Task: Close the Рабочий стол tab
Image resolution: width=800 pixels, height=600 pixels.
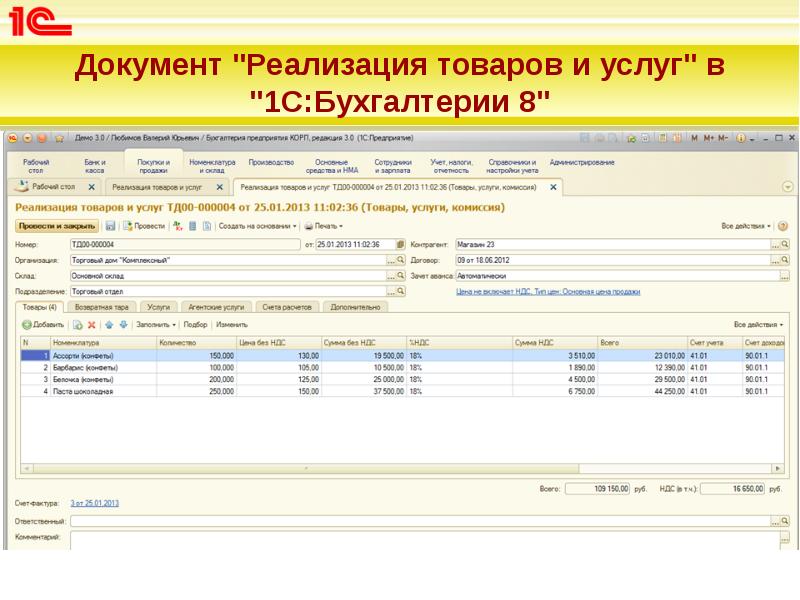Action: point(91,187)
